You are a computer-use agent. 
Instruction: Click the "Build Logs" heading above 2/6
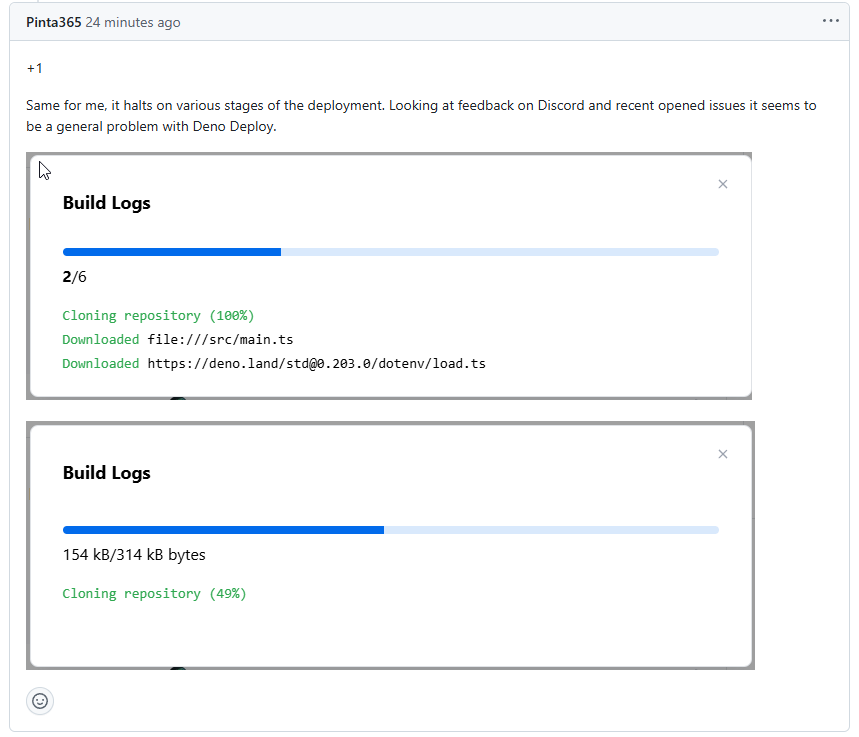pos(107,203)
